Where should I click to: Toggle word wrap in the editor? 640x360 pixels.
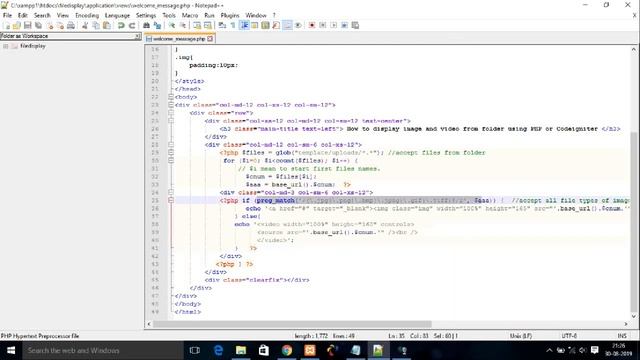pyautogui.click(x=222, y=25)
